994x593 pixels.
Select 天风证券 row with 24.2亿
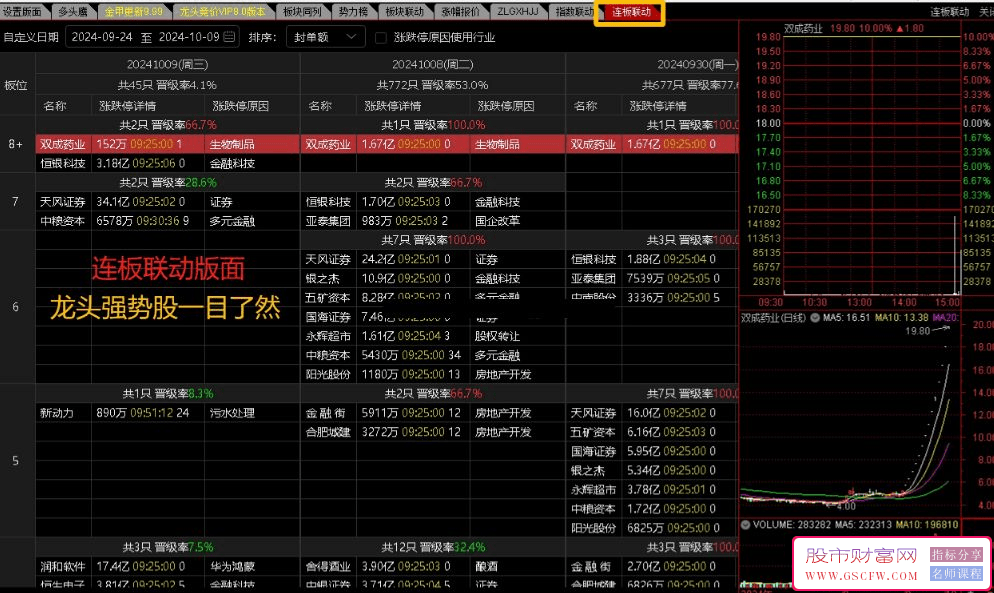[x=433, y=259]
